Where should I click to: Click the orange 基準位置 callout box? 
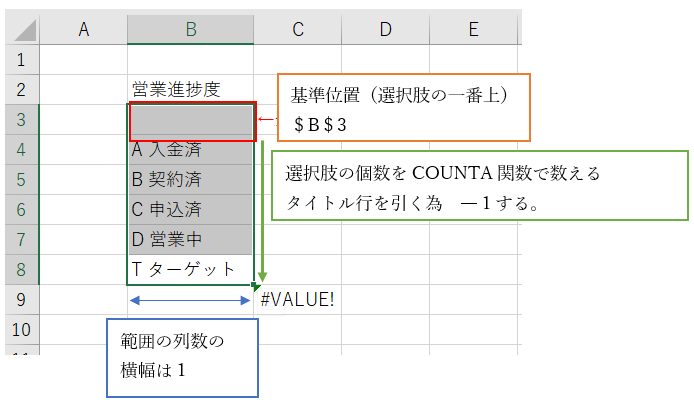click(x=402, y=108)
